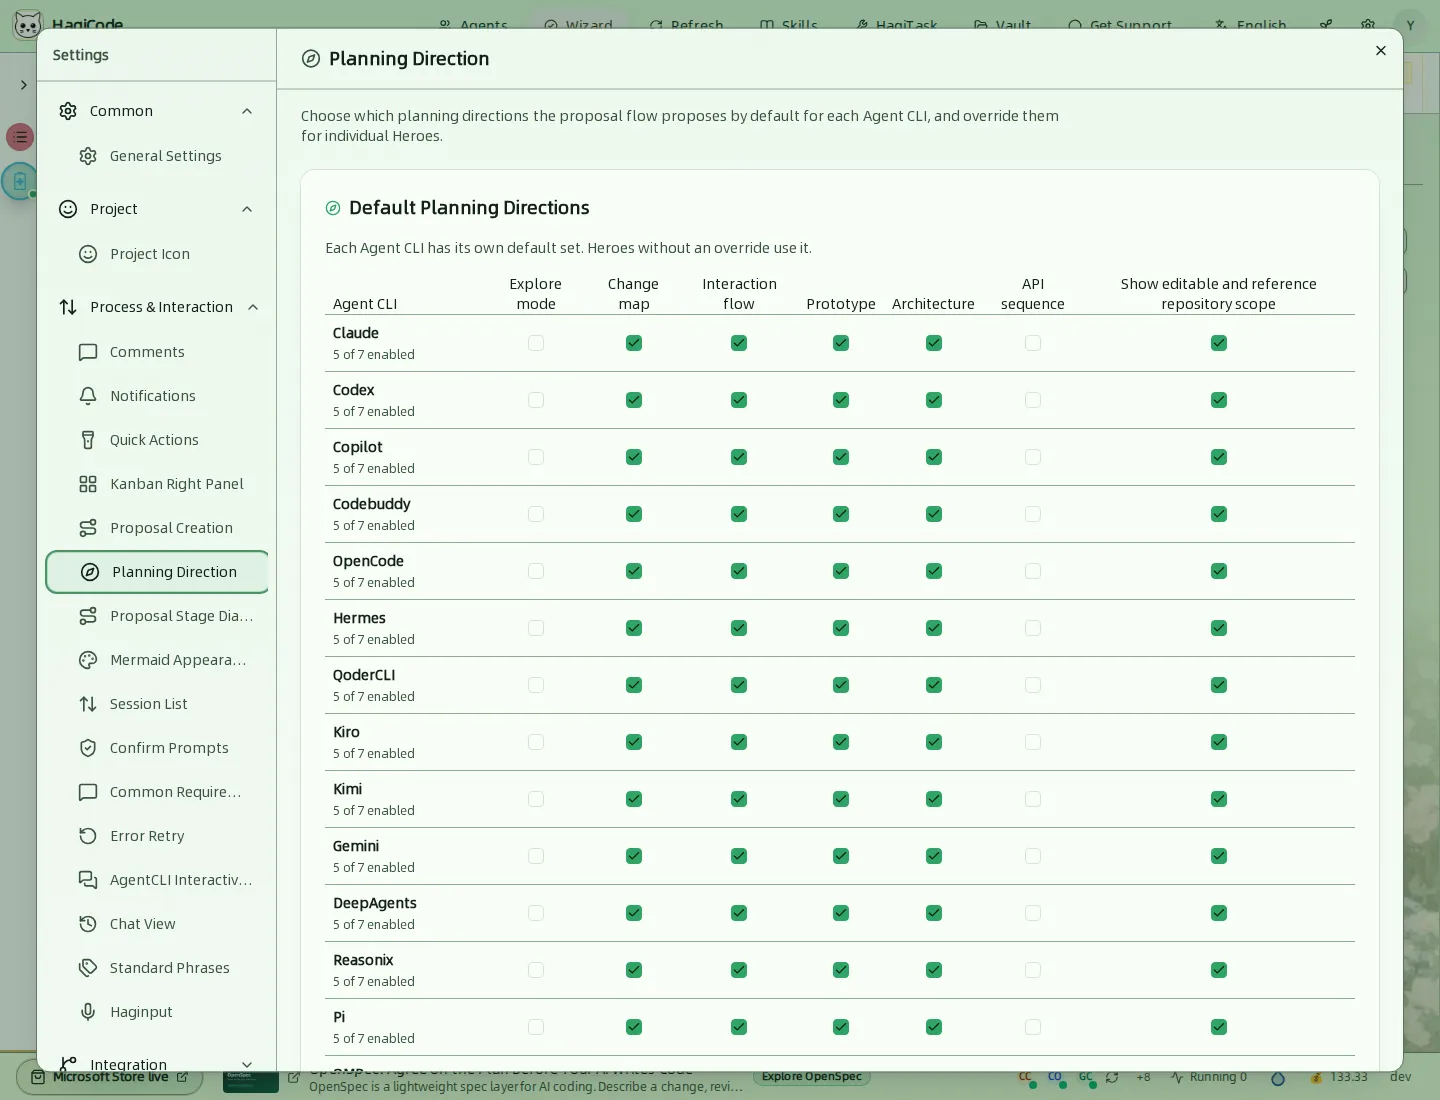Go to Session List settings
Screen dimensions: 1440x1100
point(158,704)
